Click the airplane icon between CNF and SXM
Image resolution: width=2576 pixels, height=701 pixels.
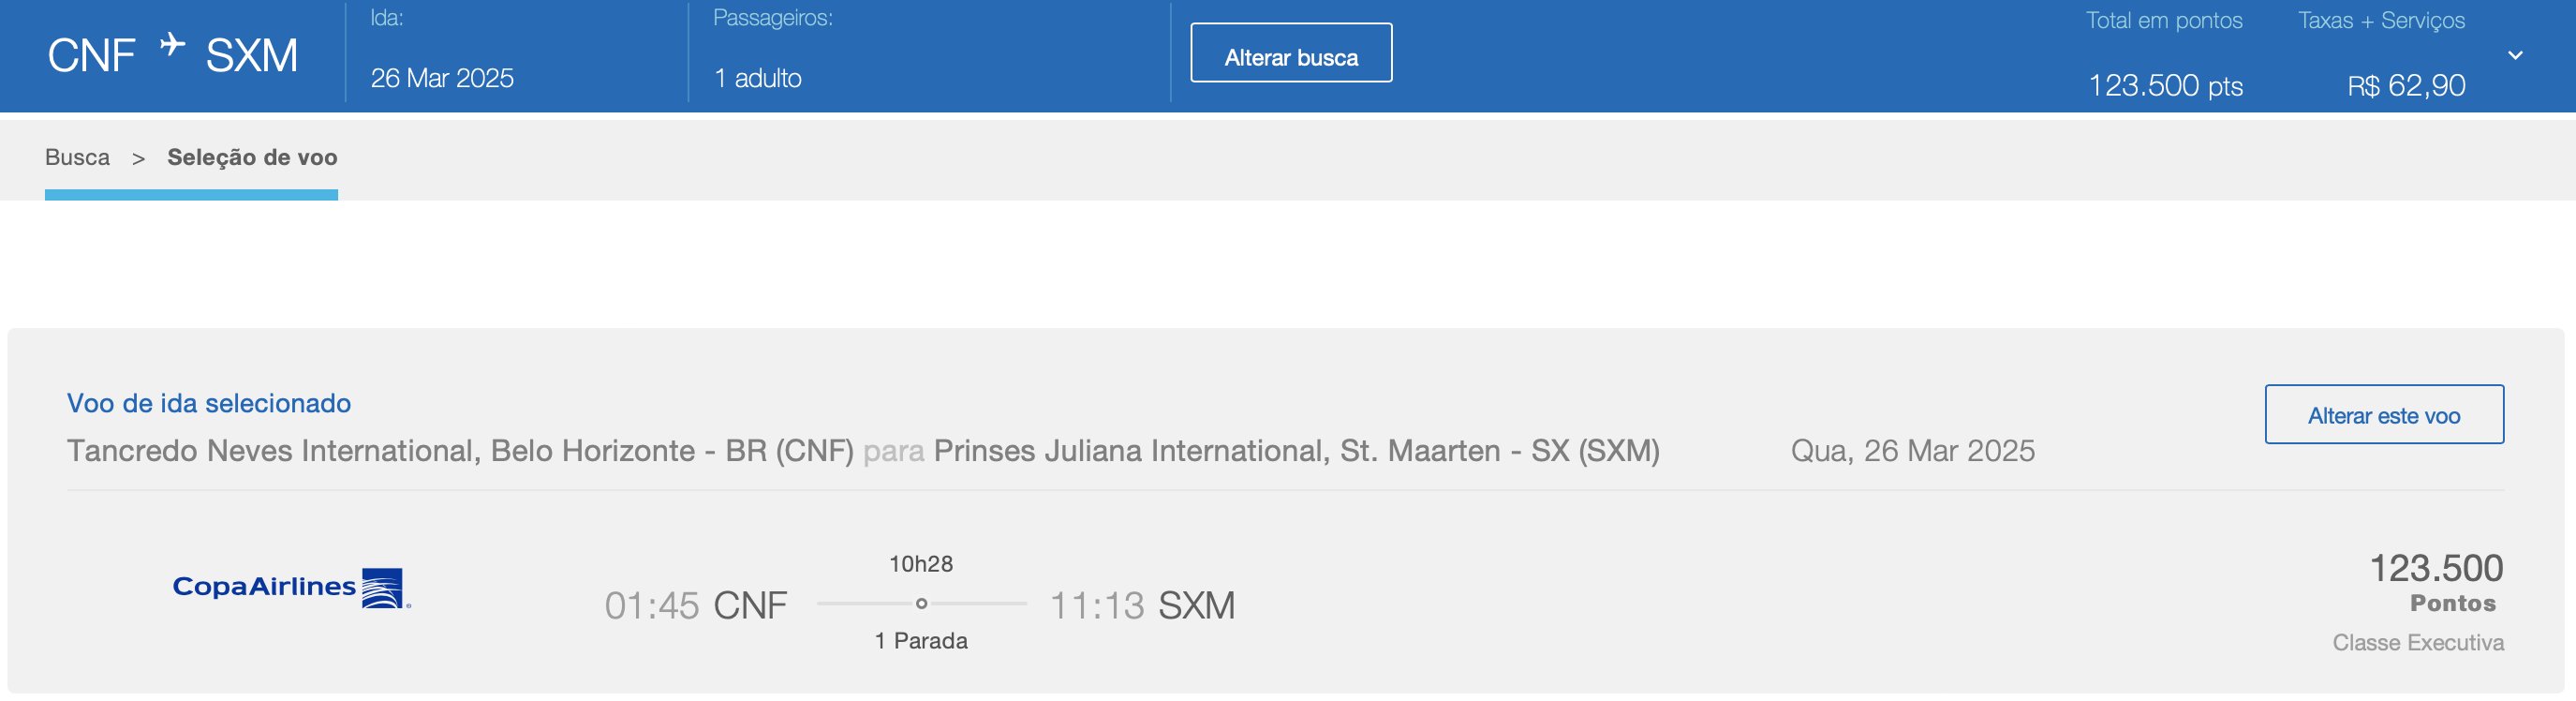[172, 45]
